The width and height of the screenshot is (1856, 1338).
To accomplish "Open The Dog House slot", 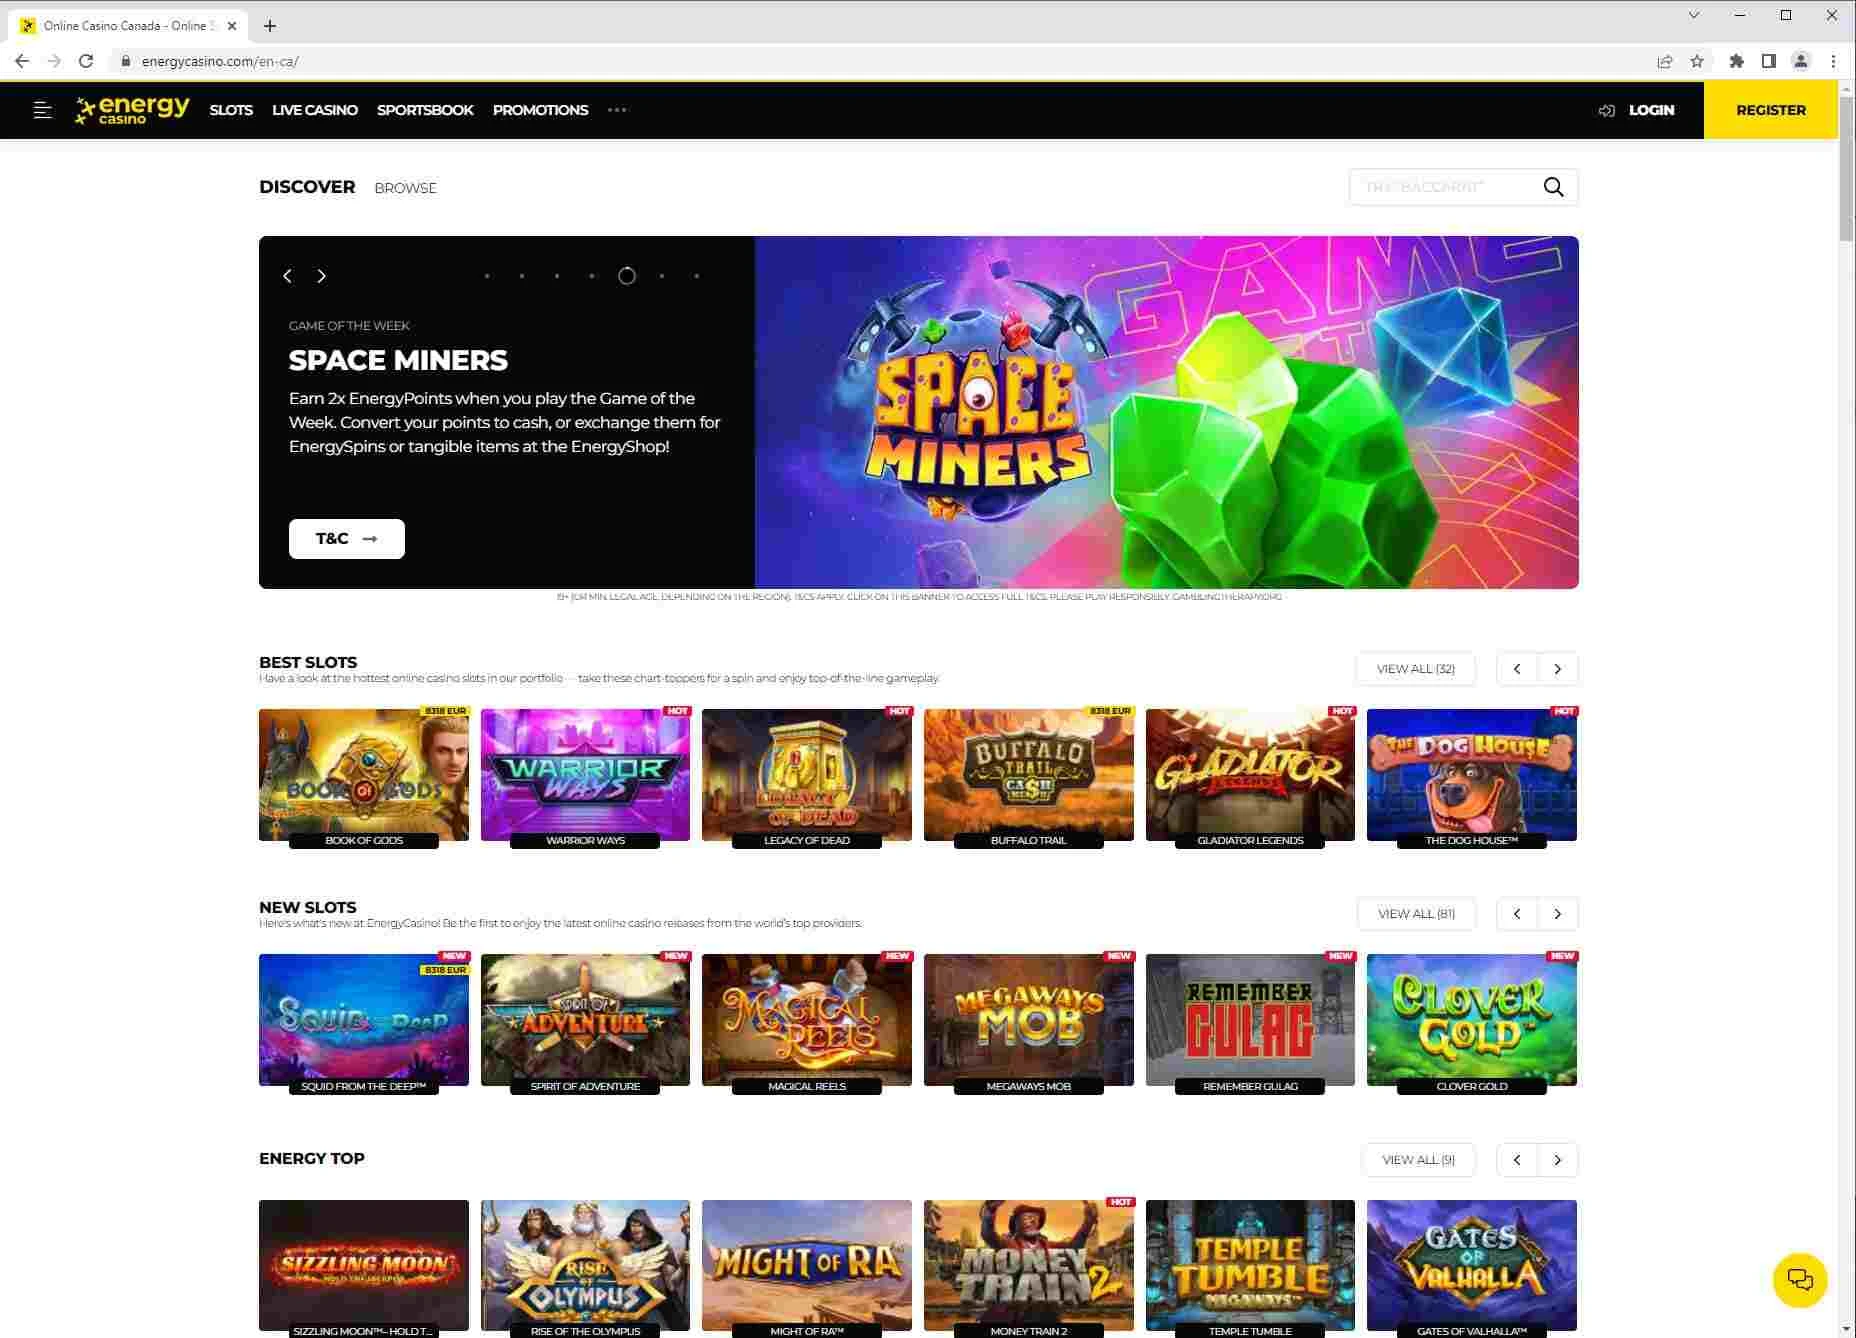I will (x=1472, y=776).
